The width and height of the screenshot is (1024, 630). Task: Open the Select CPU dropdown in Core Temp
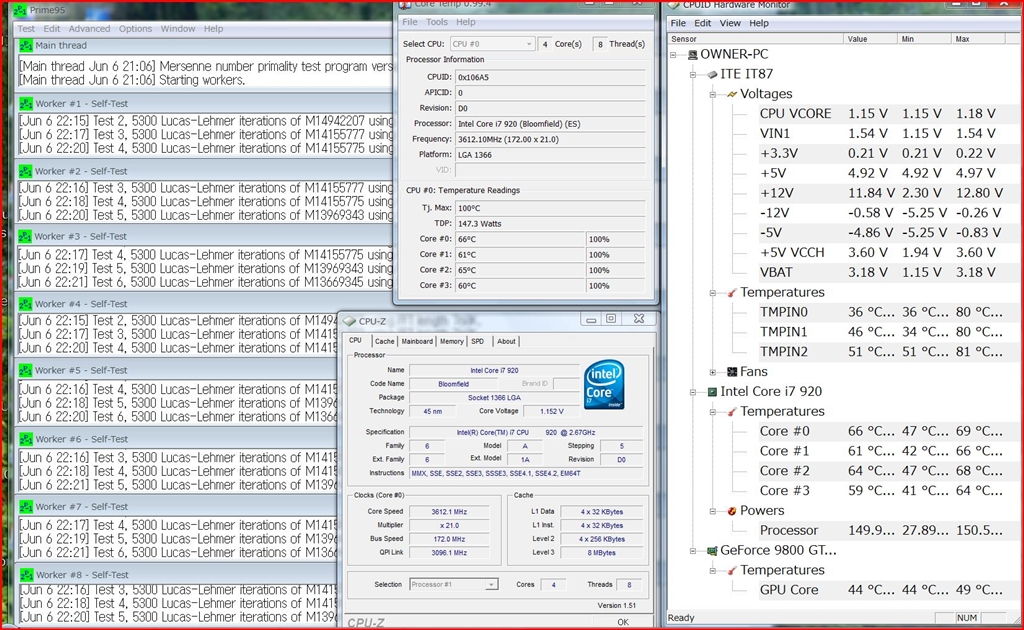coord(492,44)
